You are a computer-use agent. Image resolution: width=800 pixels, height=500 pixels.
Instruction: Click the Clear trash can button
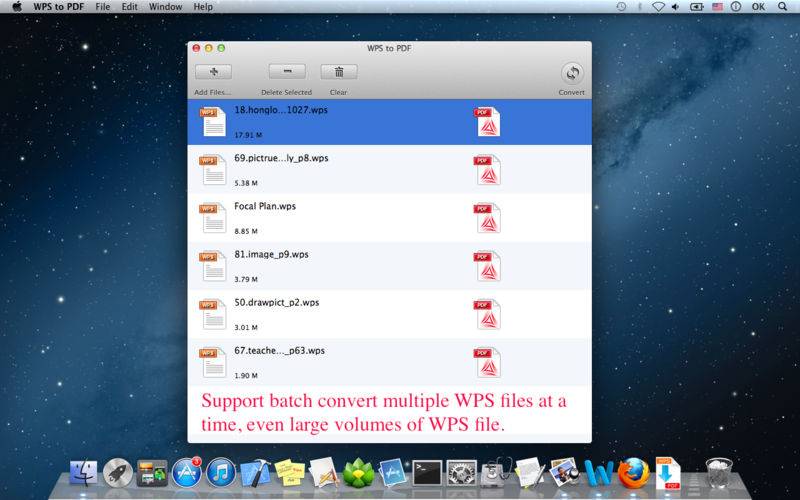[339, 72]
